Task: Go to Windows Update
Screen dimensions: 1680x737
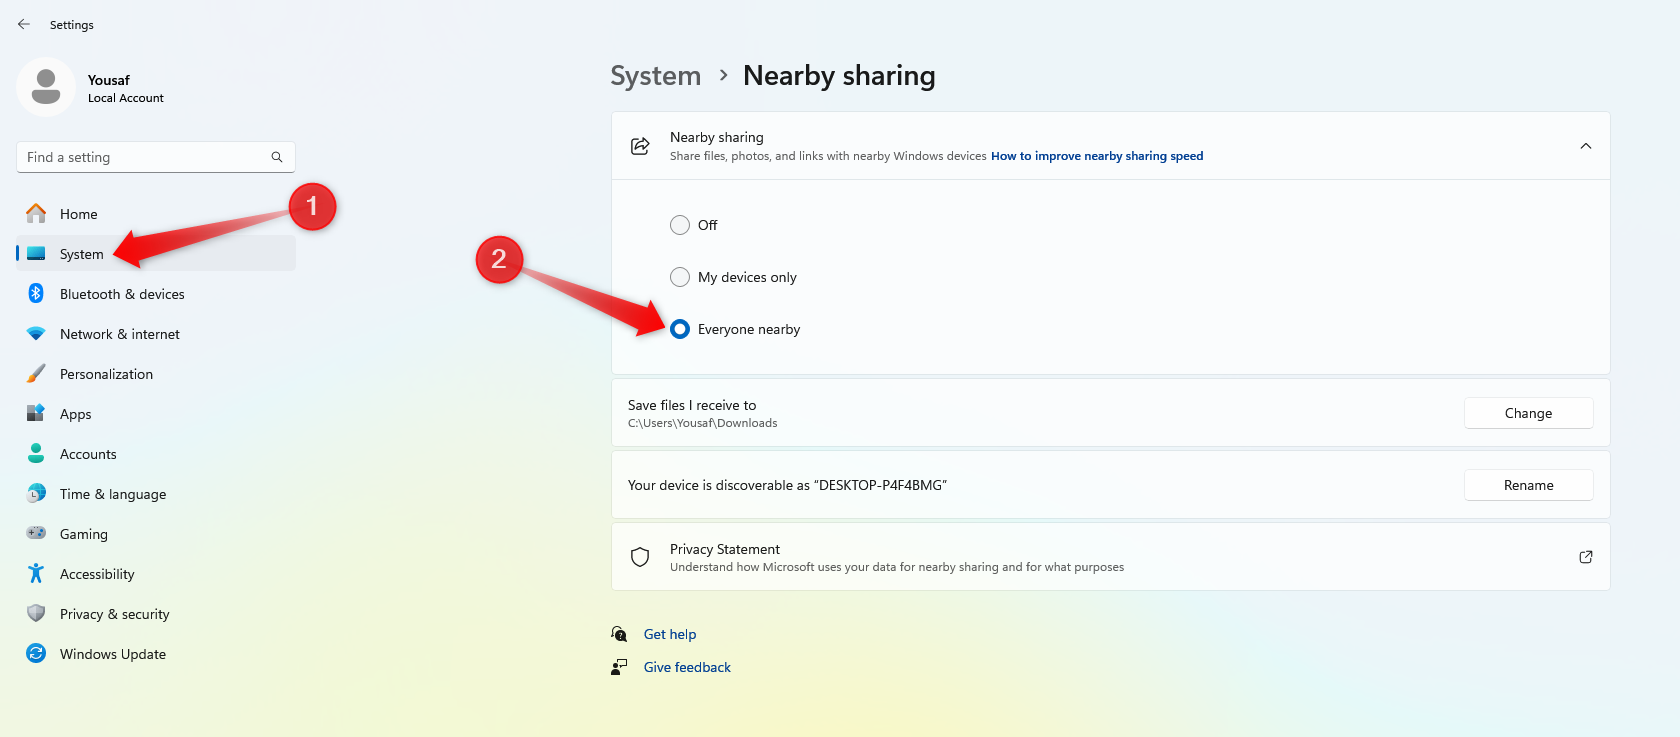Action: pos(156,654)
